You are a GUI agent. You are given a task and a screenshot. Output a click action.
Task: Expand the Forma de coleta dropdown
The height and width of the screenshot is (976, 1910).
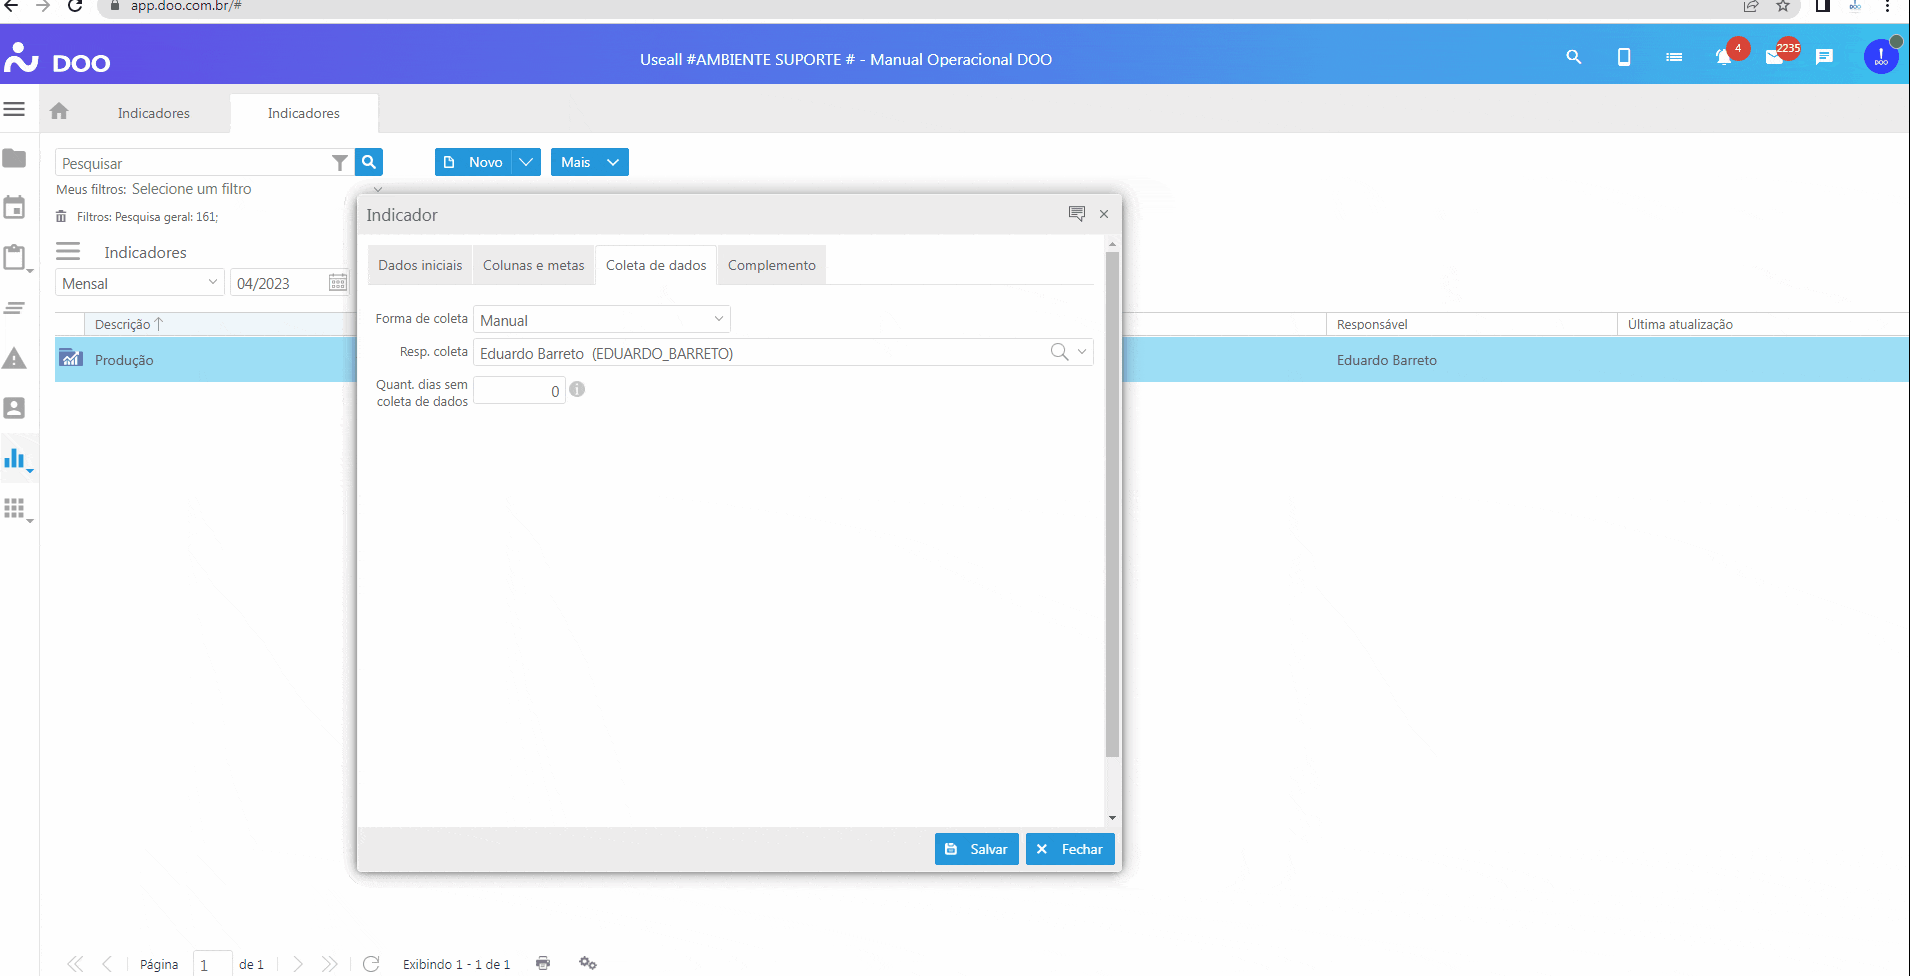point(718,320)
